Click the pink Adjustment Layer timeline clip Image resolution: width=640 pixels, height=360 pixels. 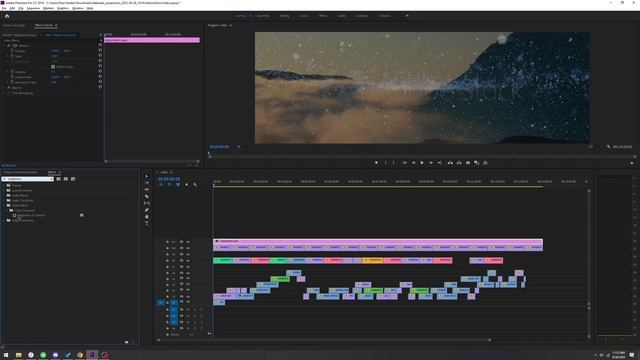tap(378, 241)
